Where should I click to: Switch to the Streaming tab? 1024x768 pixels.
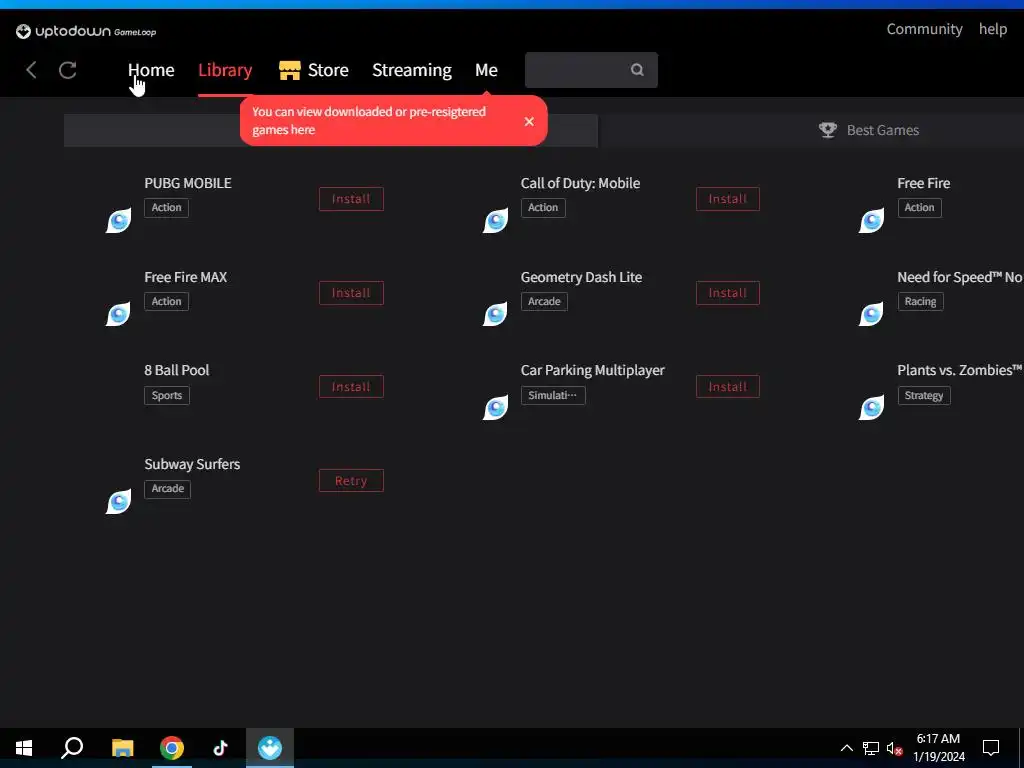(x=411, y=70)
